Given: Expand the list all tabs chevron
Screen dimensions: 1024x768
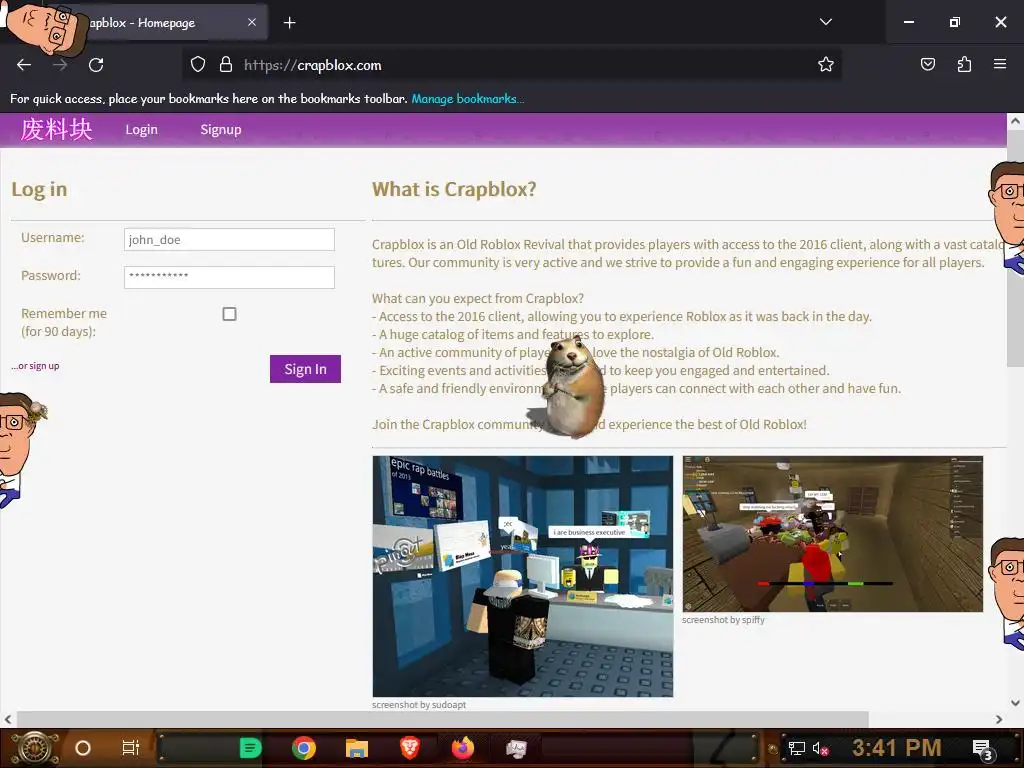Looking at the screenshot, I should point(825,22).
